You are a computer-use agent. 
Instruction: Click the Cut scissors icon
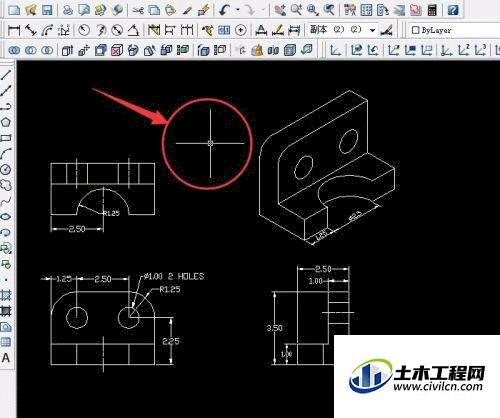pyautogui.click(x=138, y=10)
